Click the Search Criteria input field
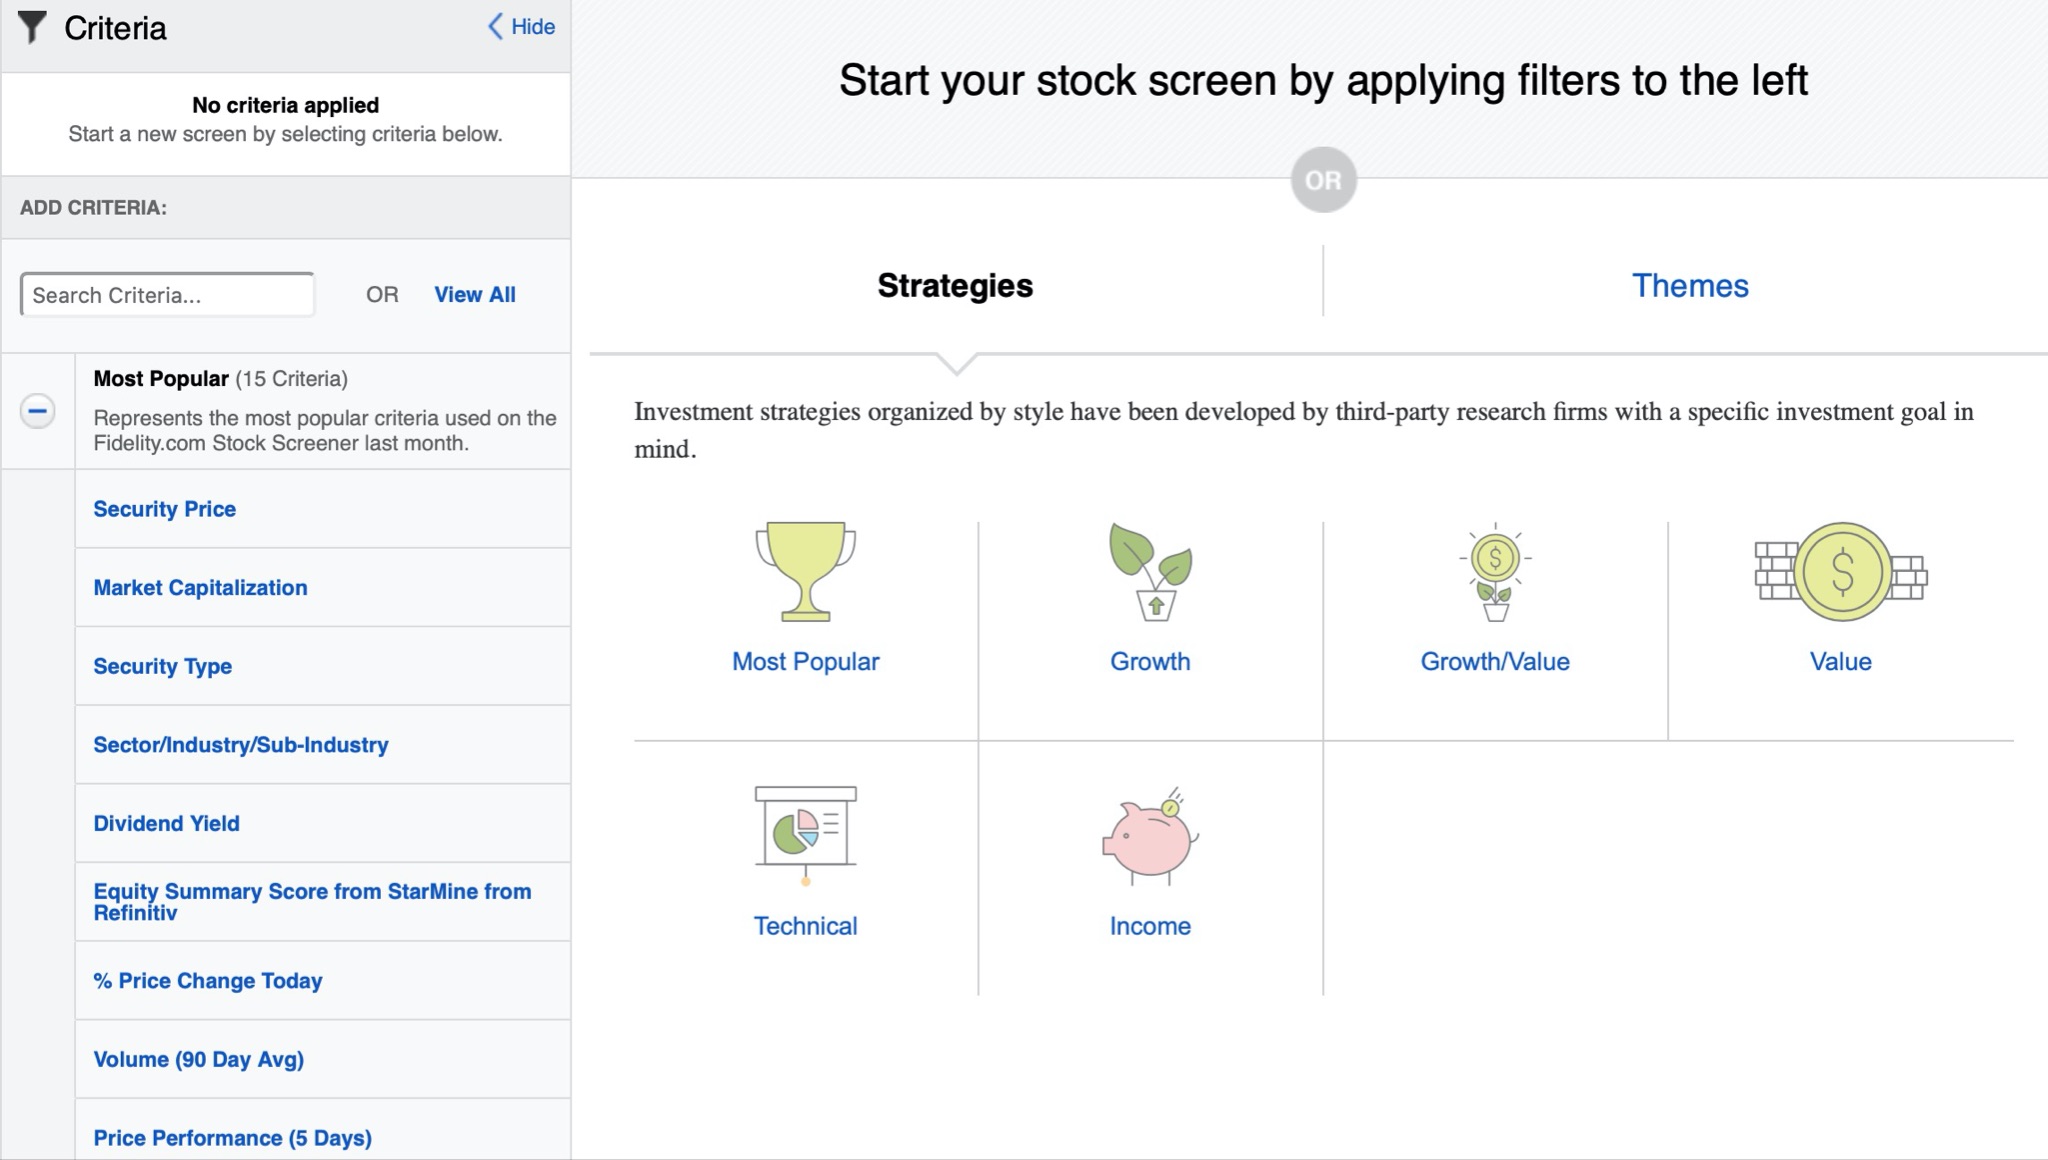The height and width of the screenshot is (1160, 2048). click(167, 295)
